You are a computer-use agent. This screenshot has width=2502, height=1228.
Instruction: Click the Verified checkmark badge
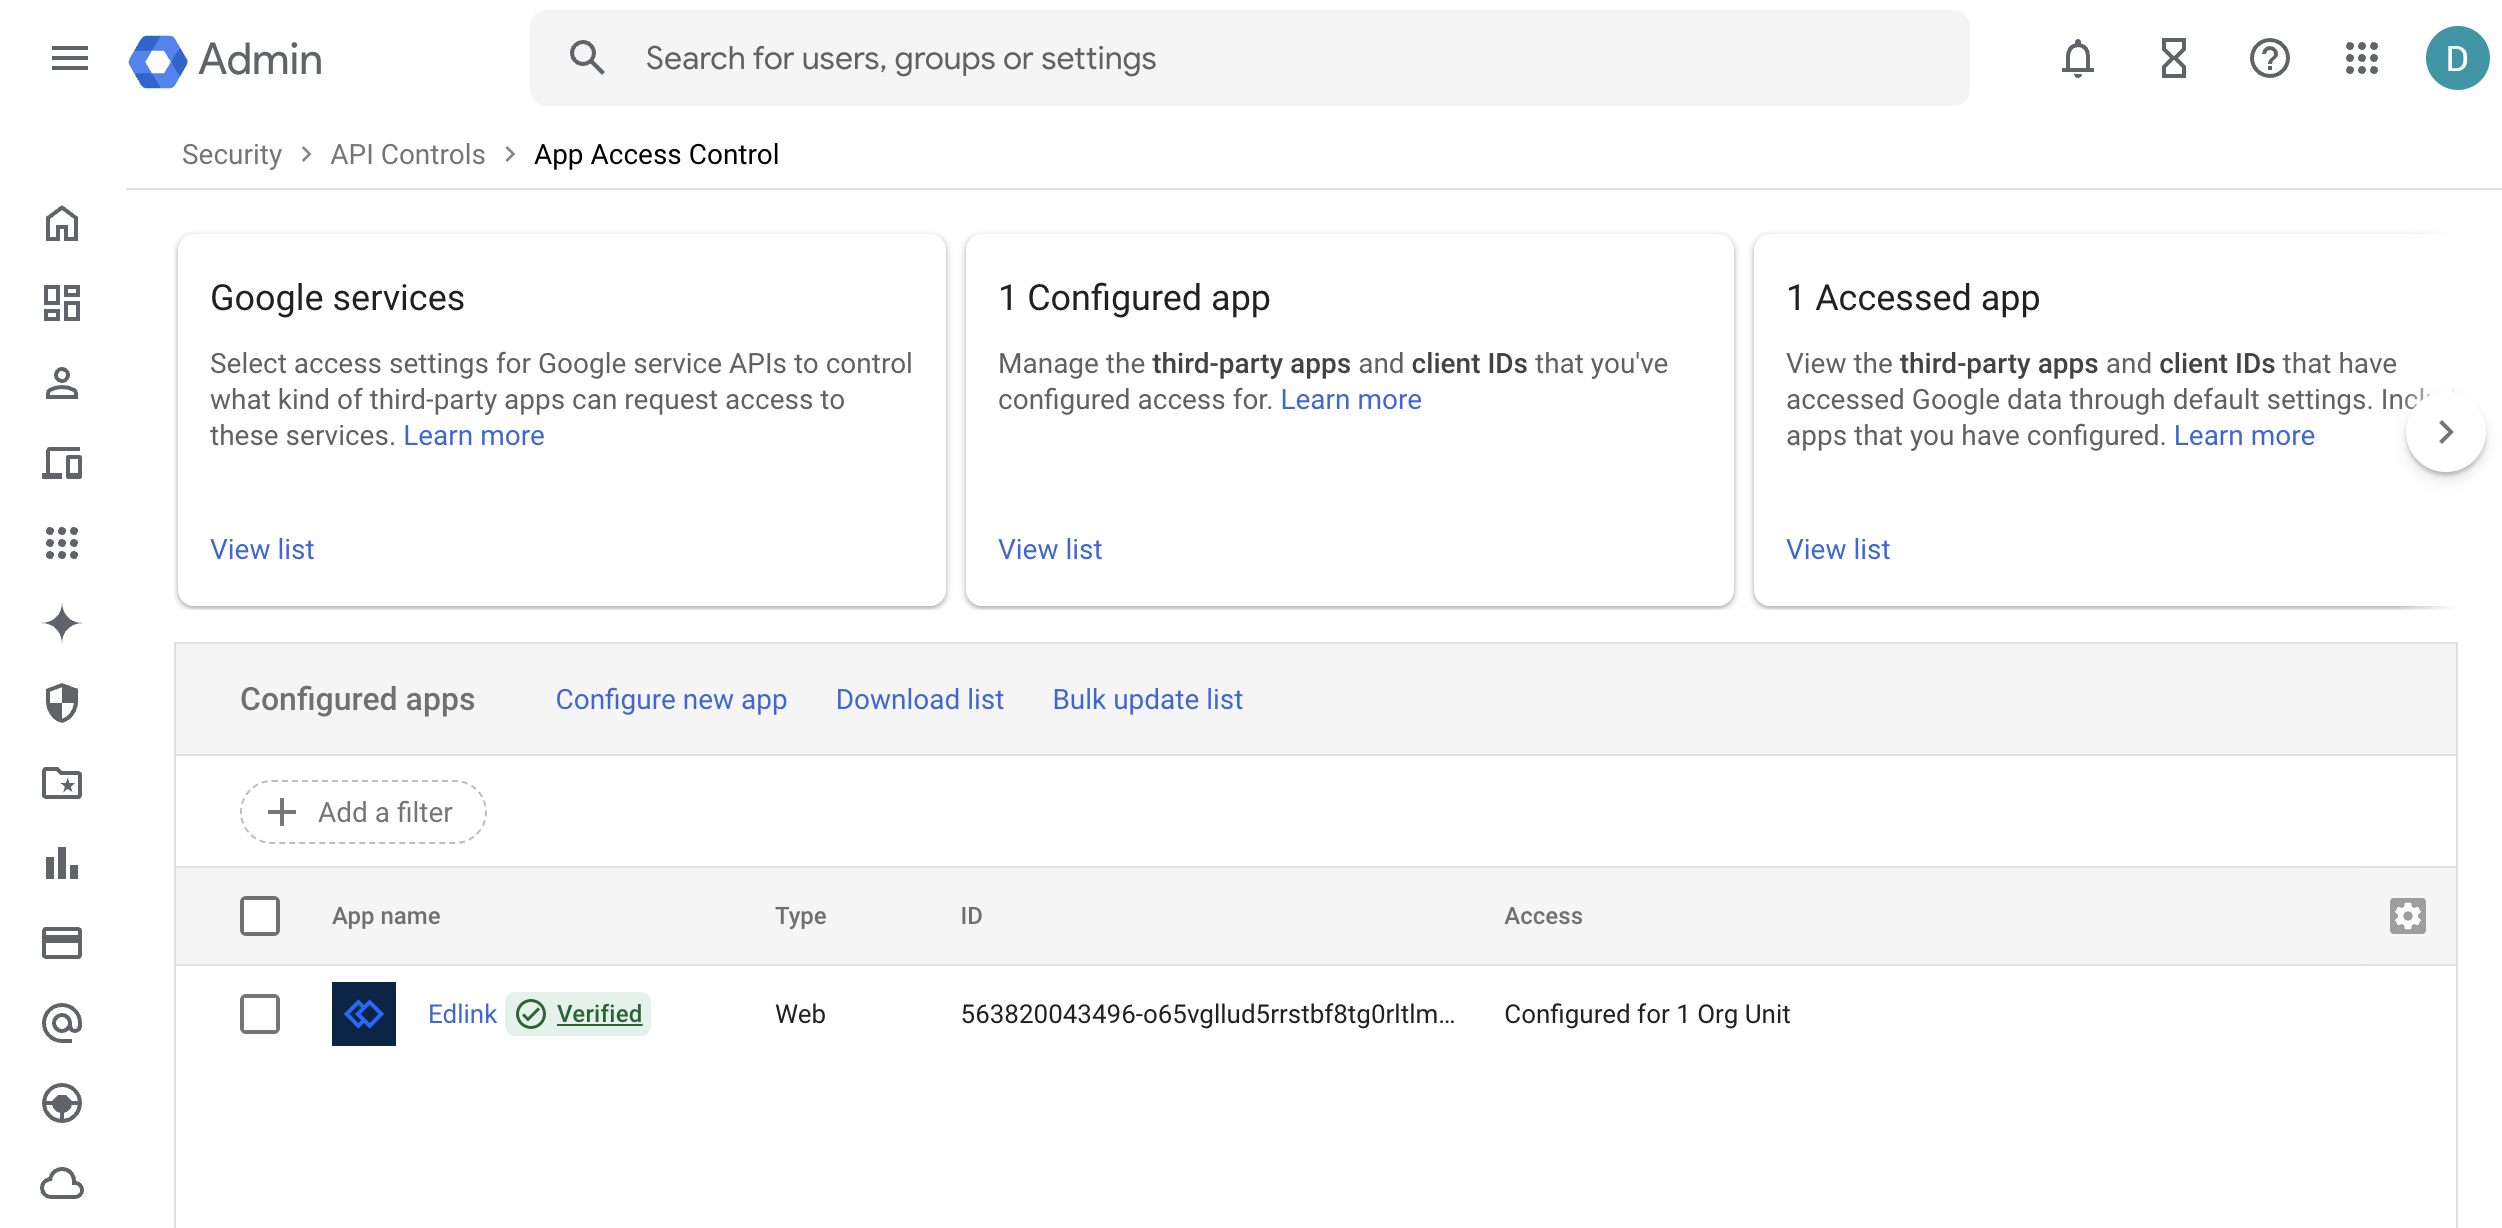[578, 1014]
